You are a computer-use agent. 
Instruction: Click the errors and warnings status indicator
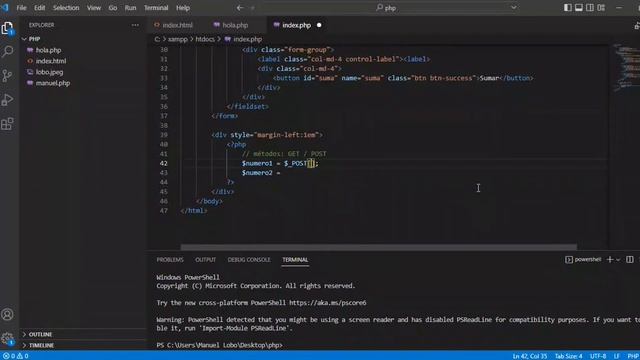click(16, 356)
